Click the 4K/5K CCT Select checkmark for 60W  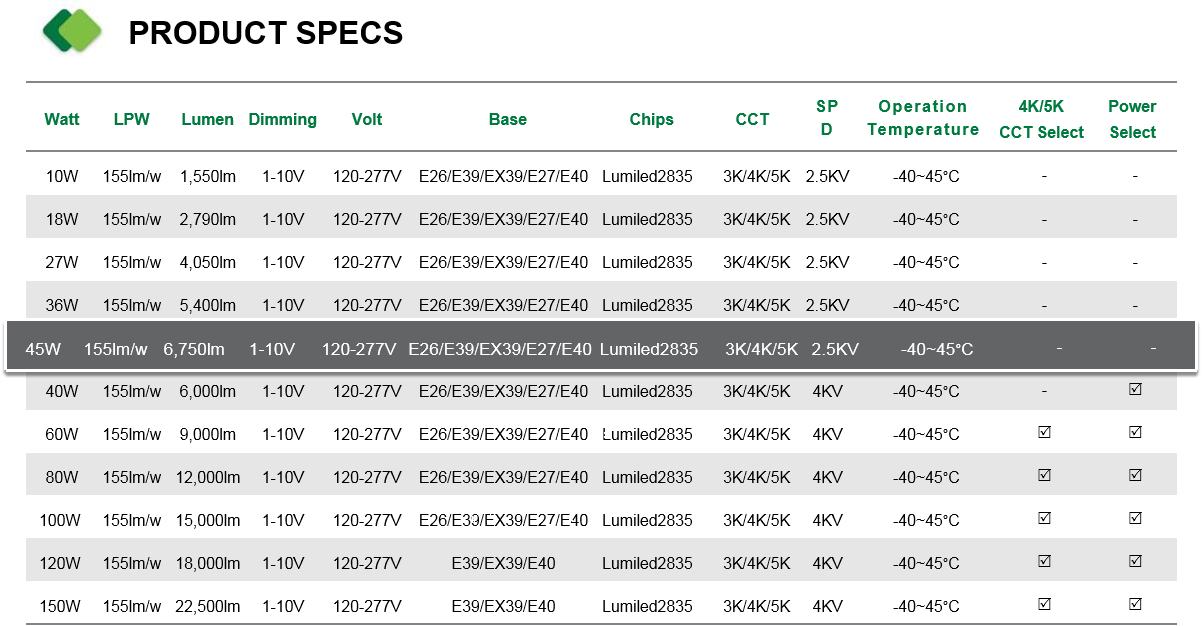1044,432
